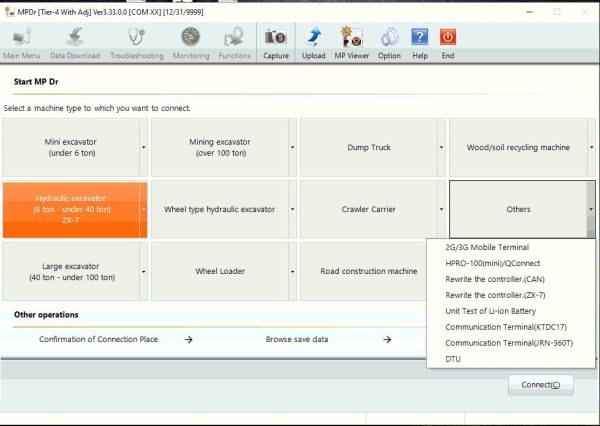Open Browse save data link
600x426 pixels.
pos(297,339)
